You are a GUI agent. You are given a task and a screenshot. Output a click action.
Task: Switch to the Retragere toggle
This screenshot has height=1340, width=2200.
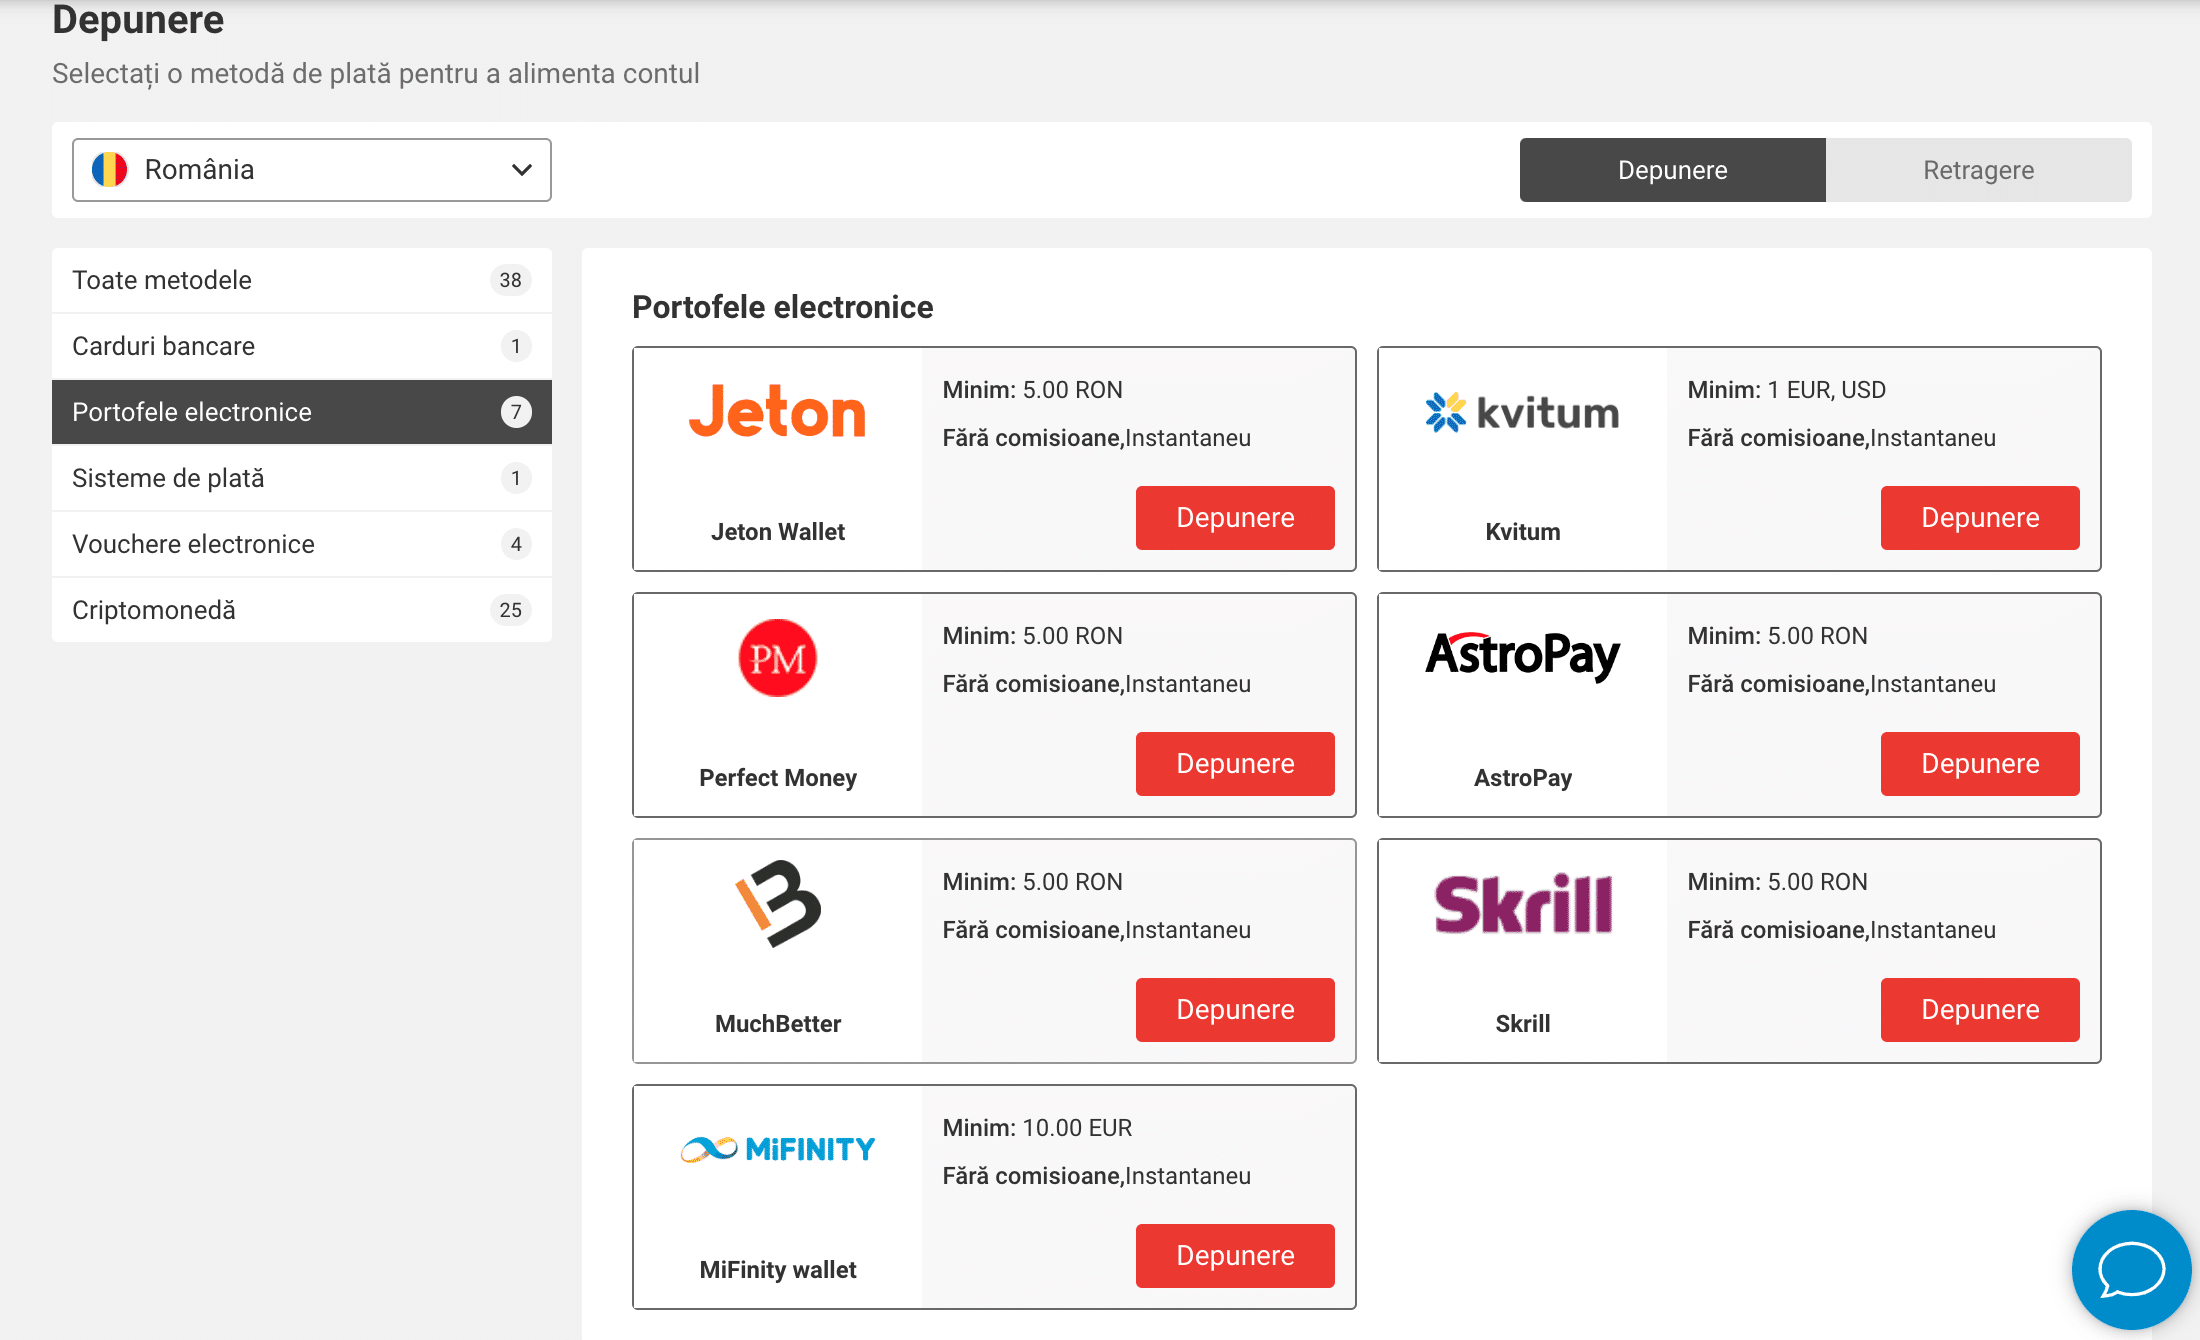(1978, 170)
